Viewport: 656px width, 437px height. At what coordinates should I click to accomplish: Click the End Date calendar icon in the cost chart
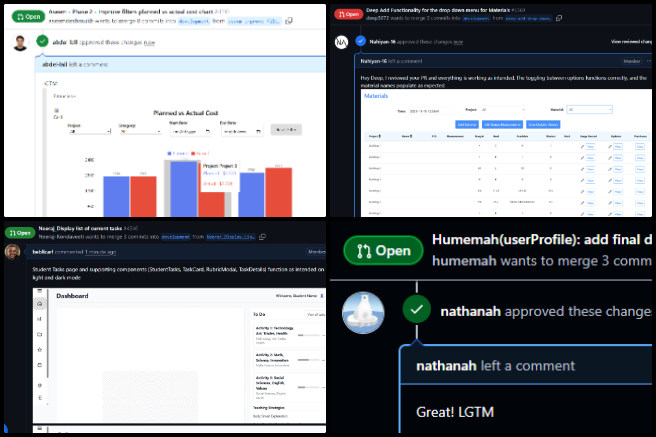coord(258,131)
